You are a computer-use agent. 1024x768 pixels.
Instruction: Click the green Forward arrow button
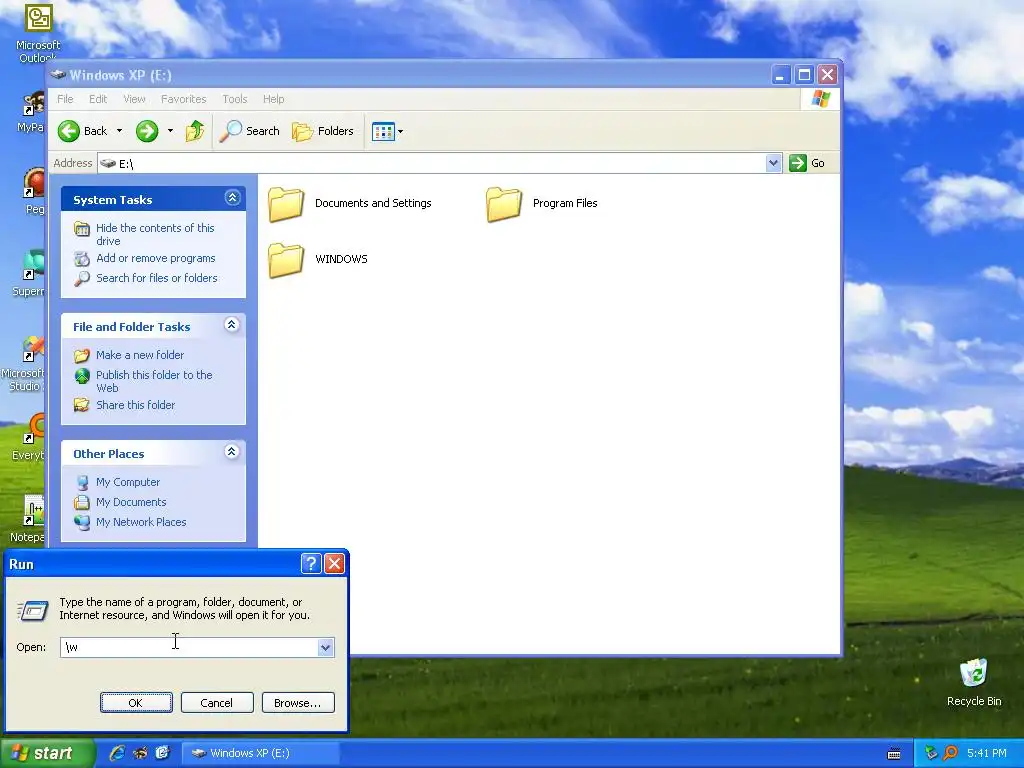tap(147, 131)
